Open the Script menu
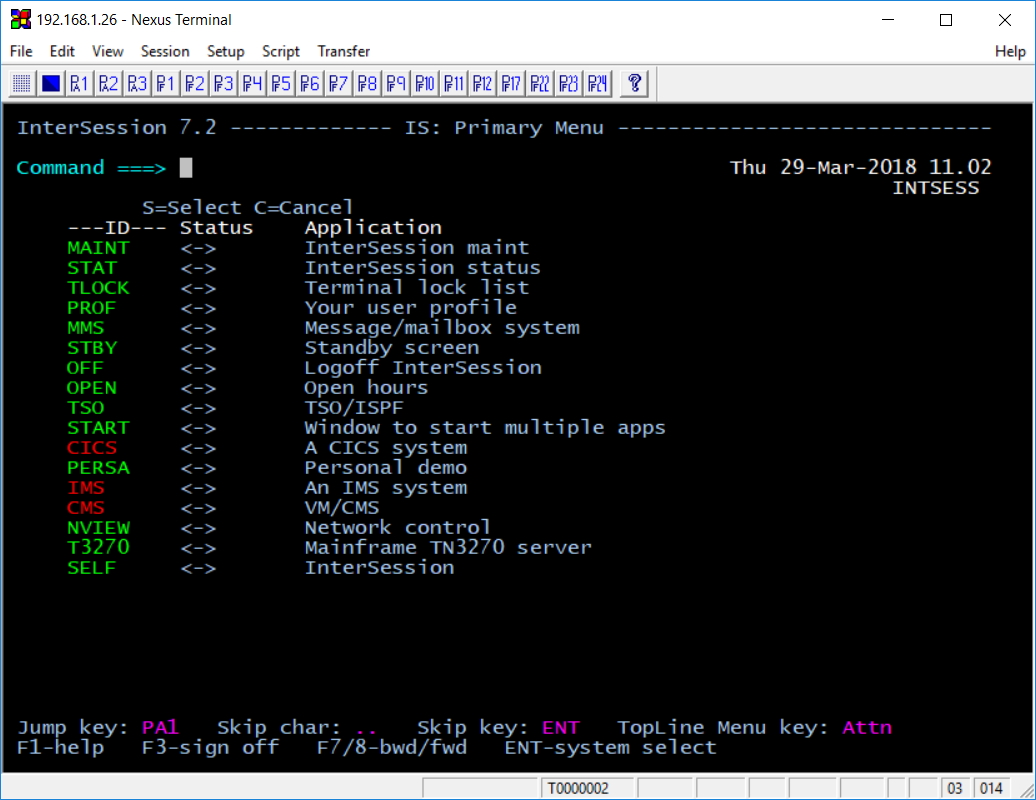Viewport: 1036px width, 800px height. [x=281, y=51]
